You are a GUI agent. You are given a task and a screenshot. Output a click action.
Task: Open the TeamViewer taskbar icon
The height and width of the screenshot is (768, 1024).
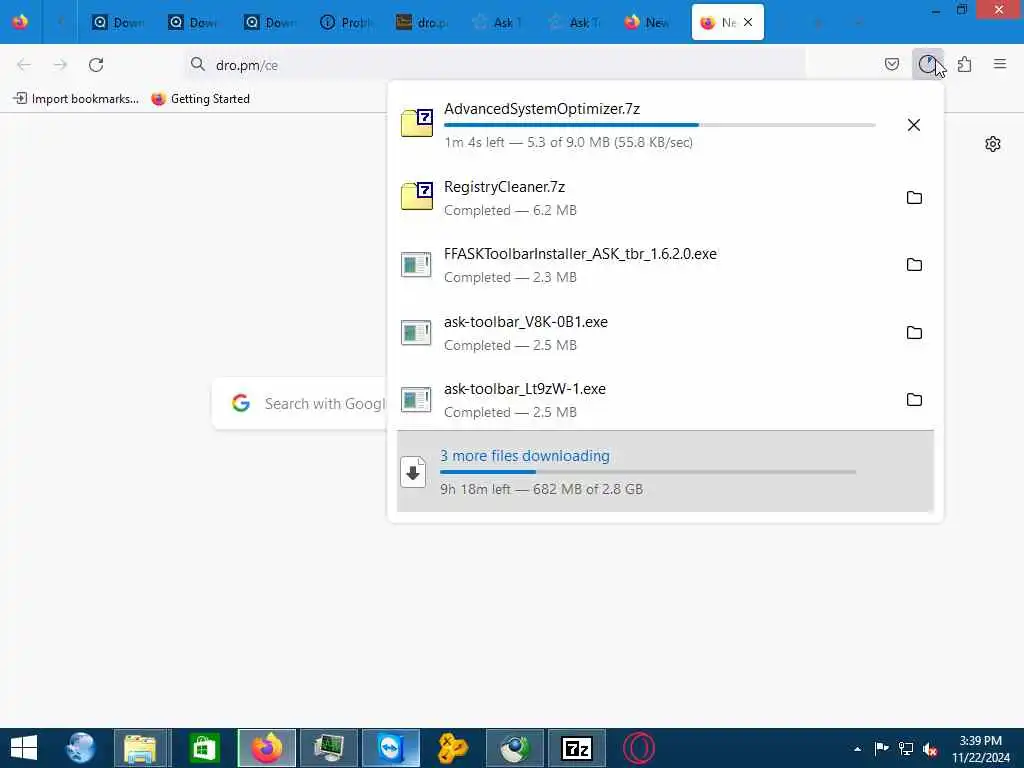[391, 748]
